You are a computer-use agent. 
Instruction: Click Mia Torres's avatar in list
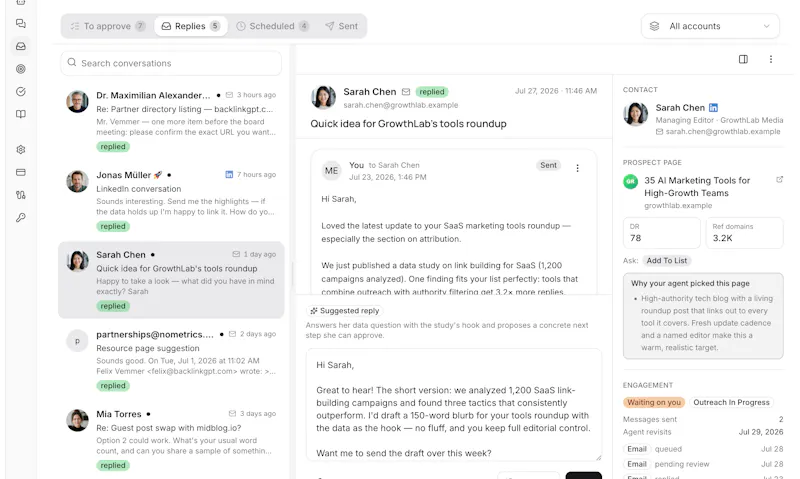pyautogui.click(x=78, y=420)
